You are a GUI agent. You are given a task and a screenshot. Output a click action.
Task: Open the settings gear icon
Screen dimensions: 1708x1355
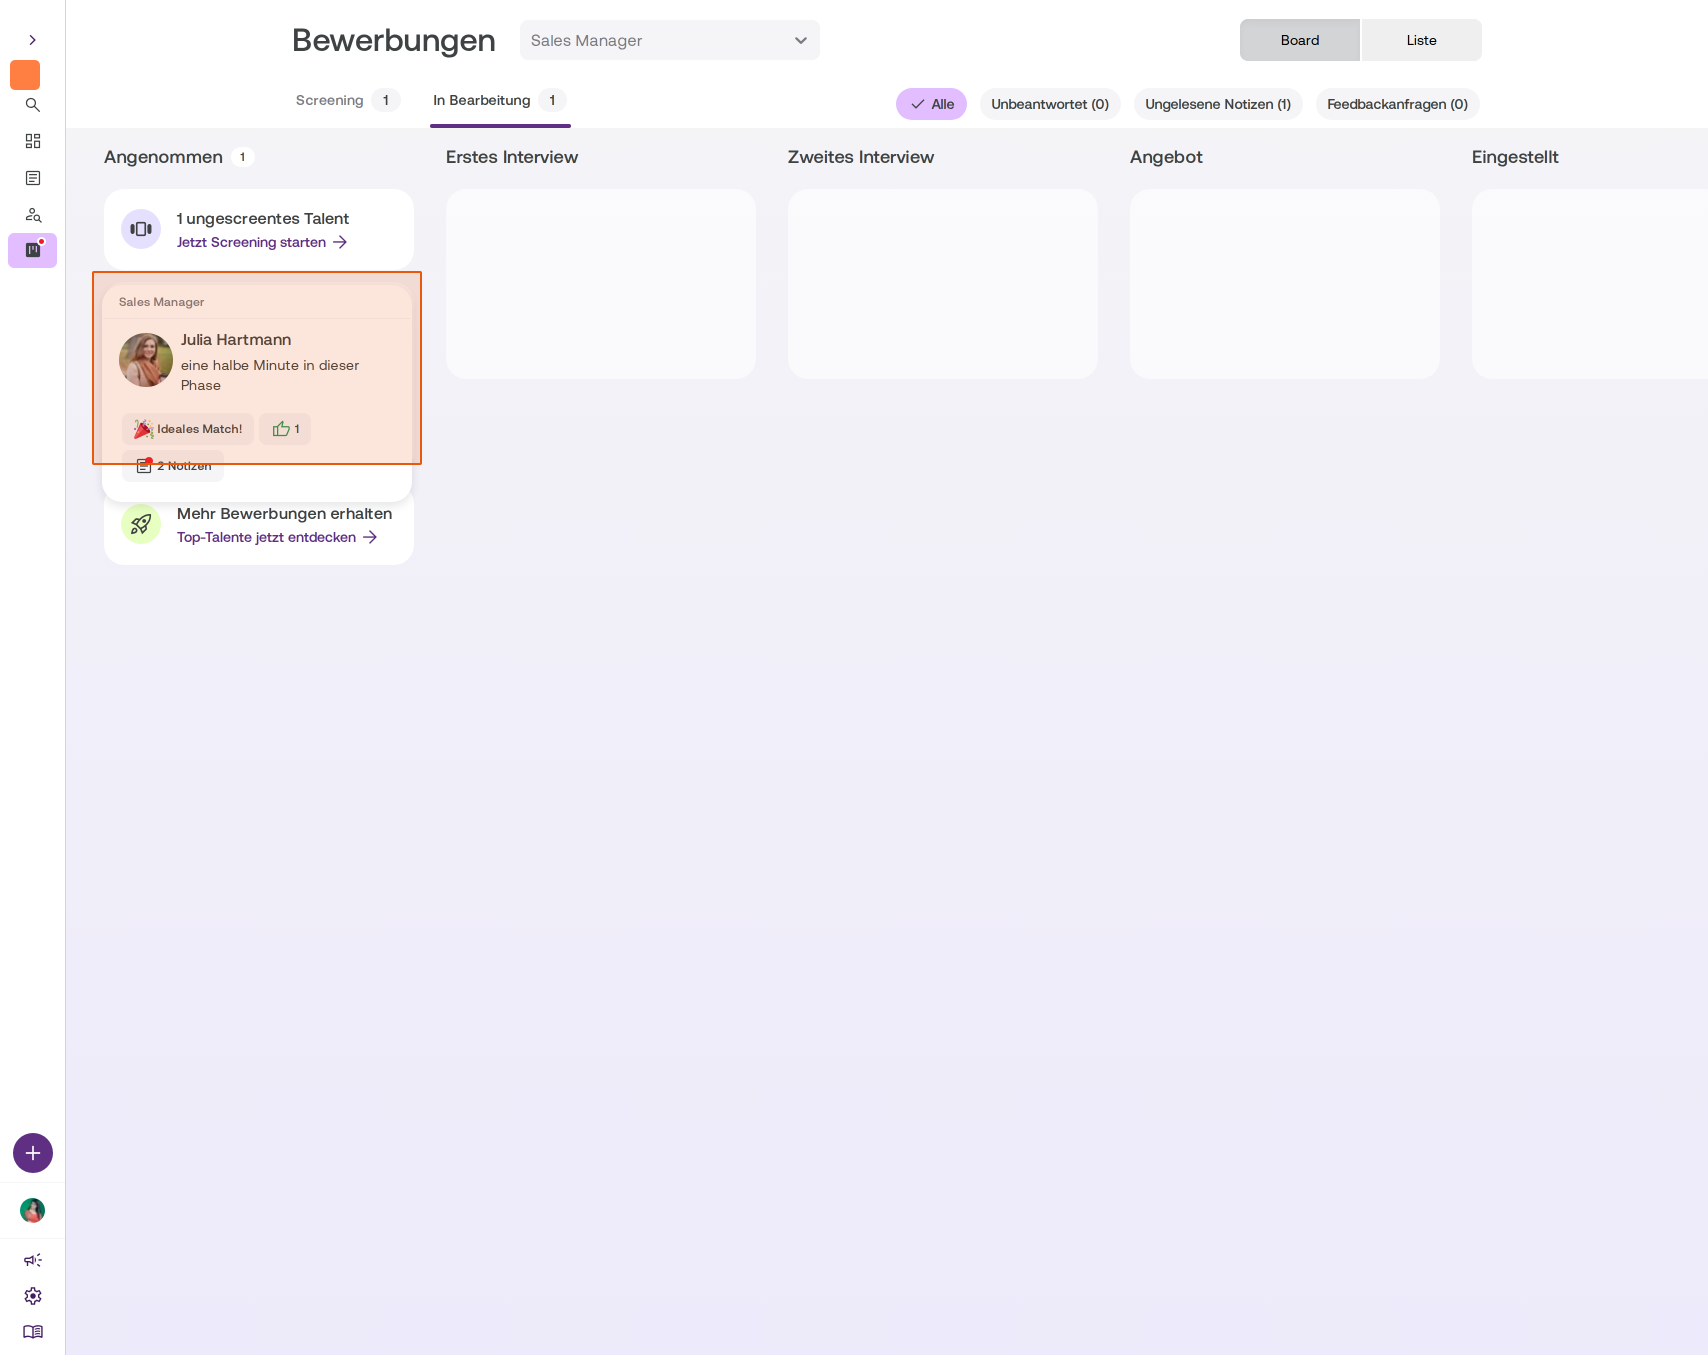[x=33, y=1296]
